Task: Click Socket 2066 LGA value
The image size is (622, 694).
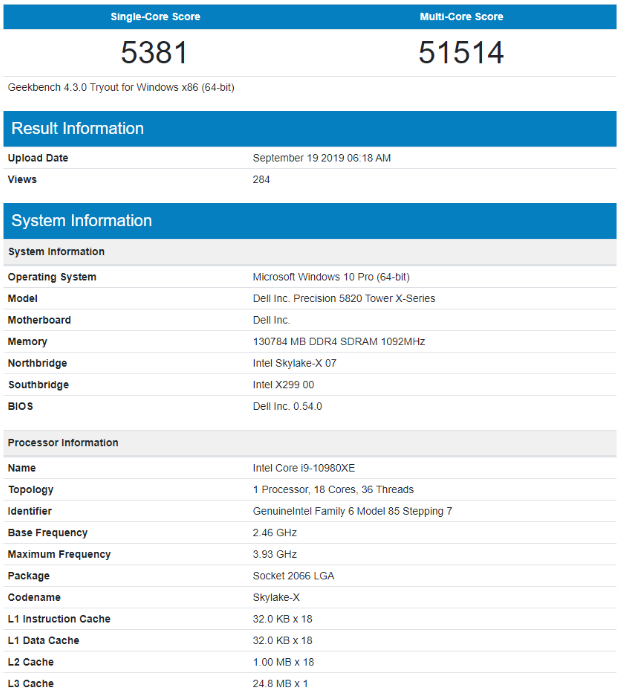Action: pos(294,576)
